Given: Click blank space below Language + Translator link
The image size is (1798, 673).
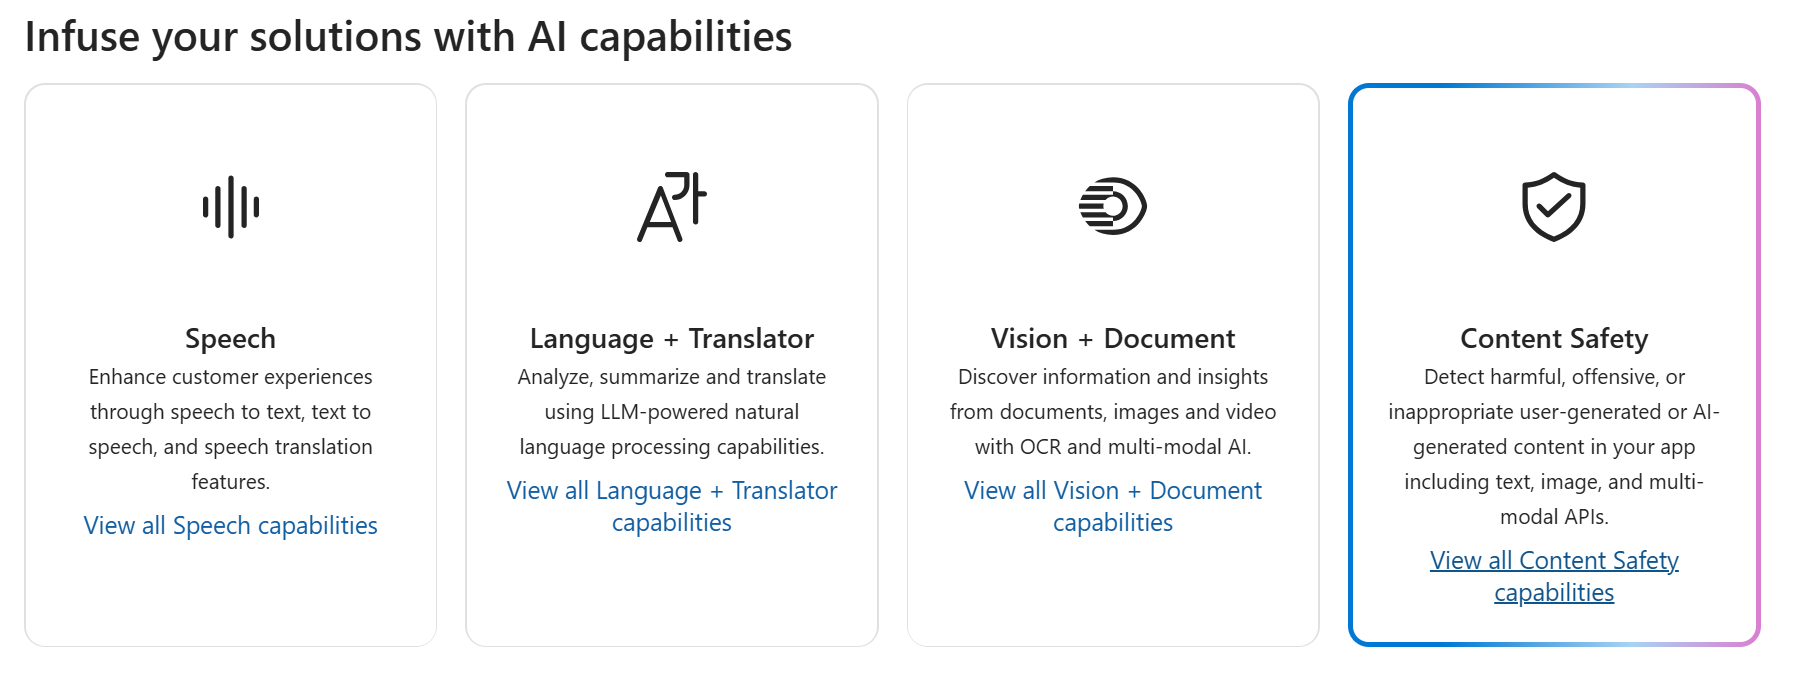Looking at the screenshot, I should tap(672, 592).
